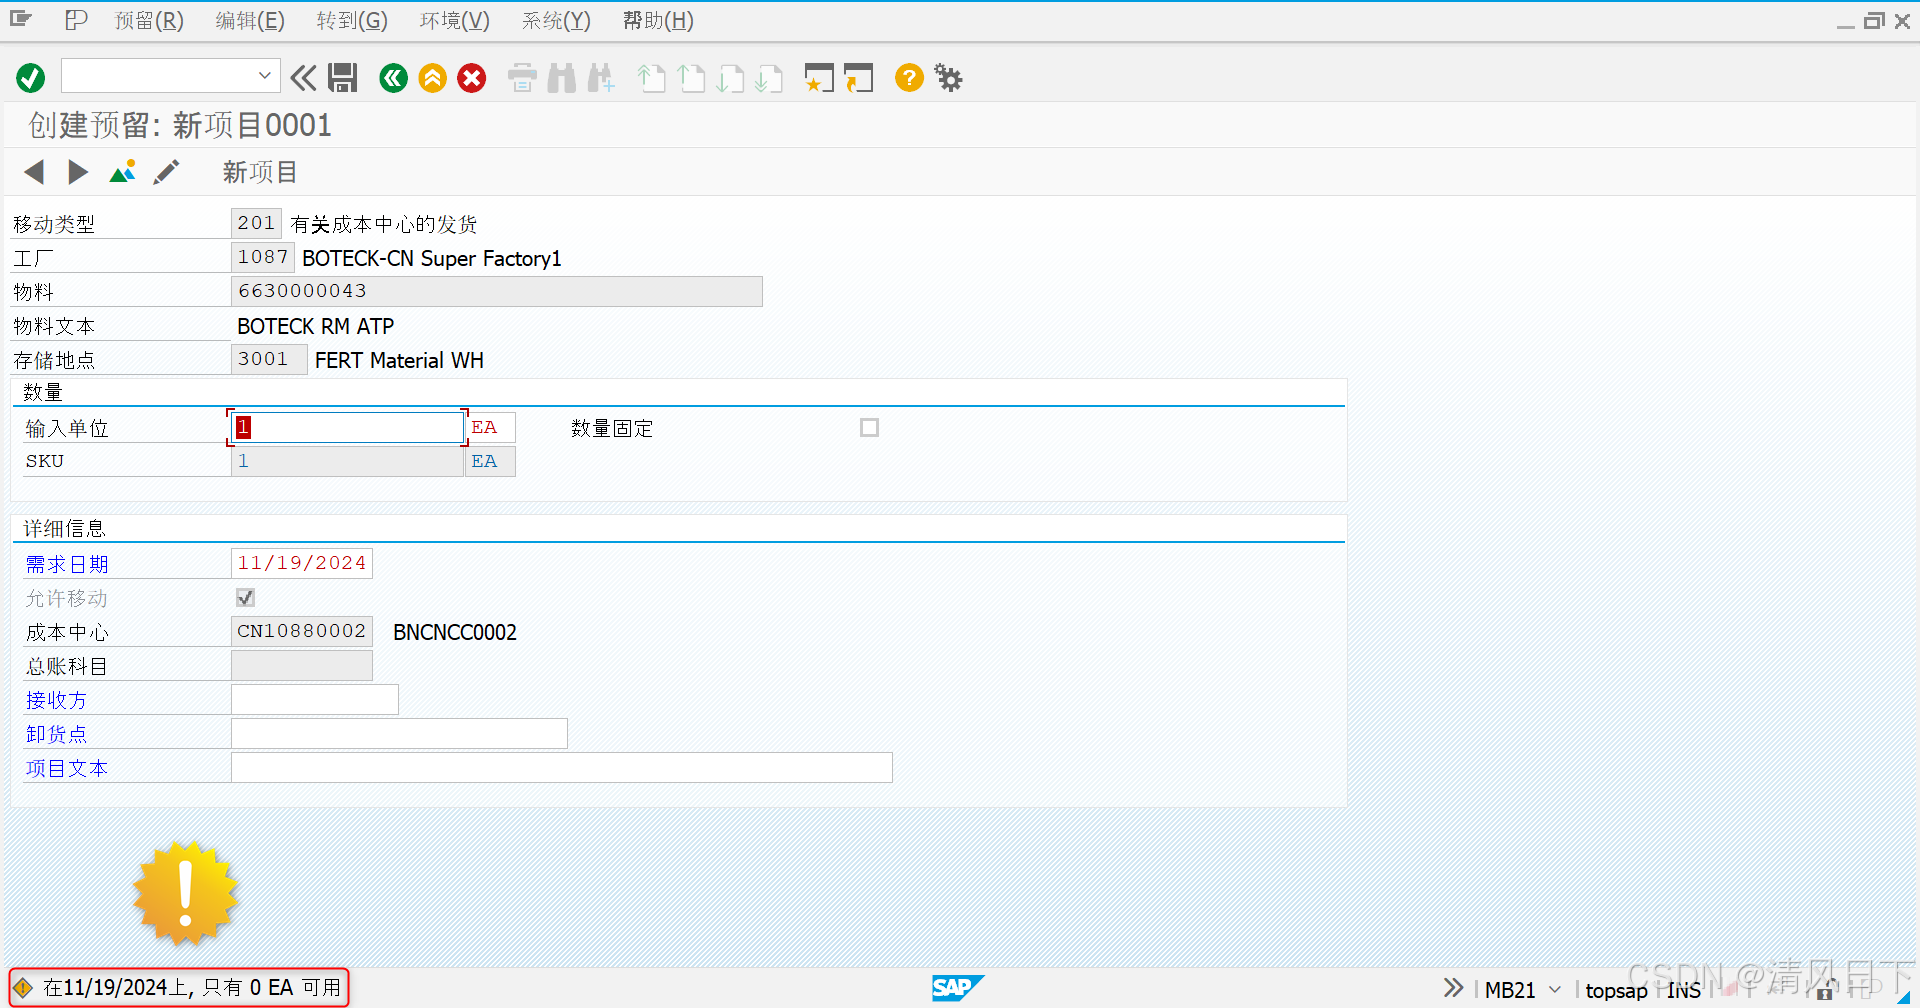Screen dimensions: 1920x1008
Task: Click the 接收方 label link
Action: [56, 700]
